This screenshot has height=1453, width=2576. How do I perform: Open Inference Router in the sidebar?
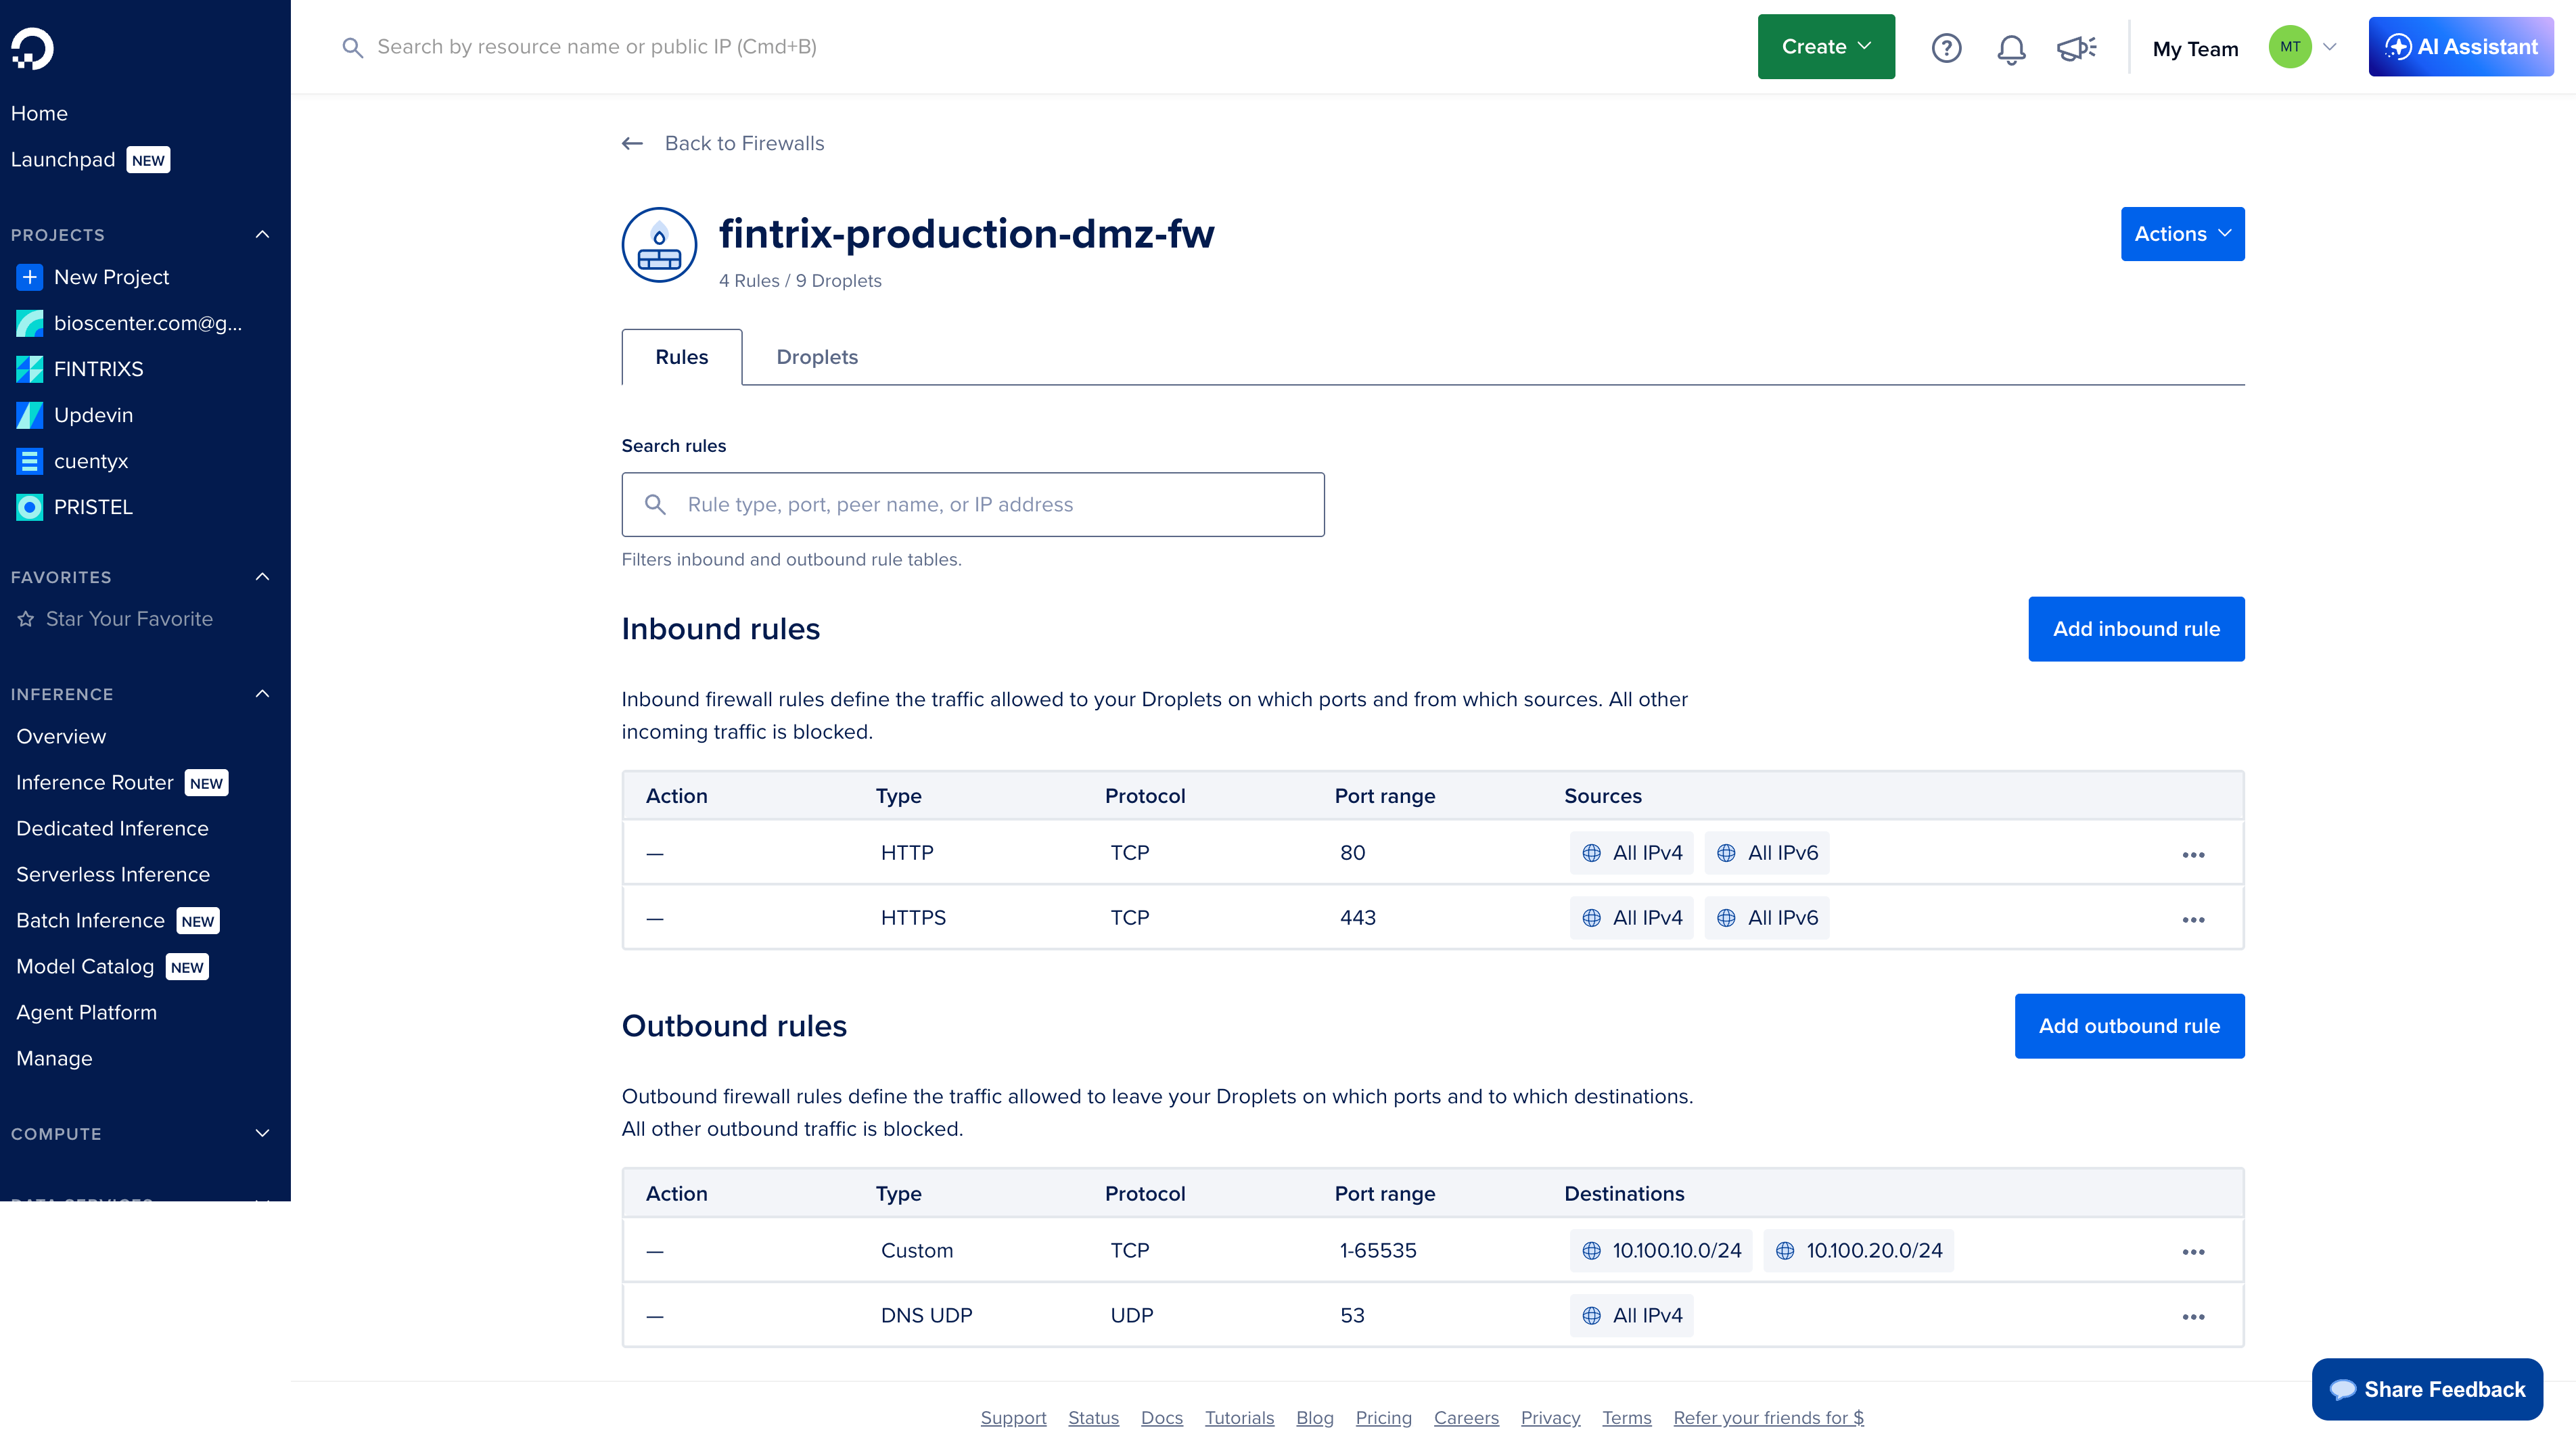(95, 782)
